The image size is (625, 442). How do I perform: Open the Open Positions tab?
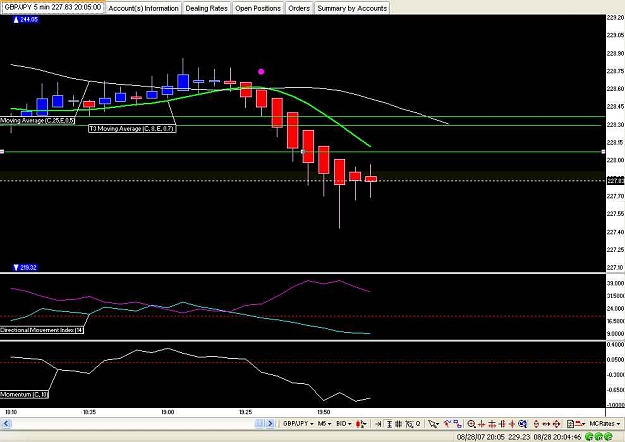click(x=258, y=8)
